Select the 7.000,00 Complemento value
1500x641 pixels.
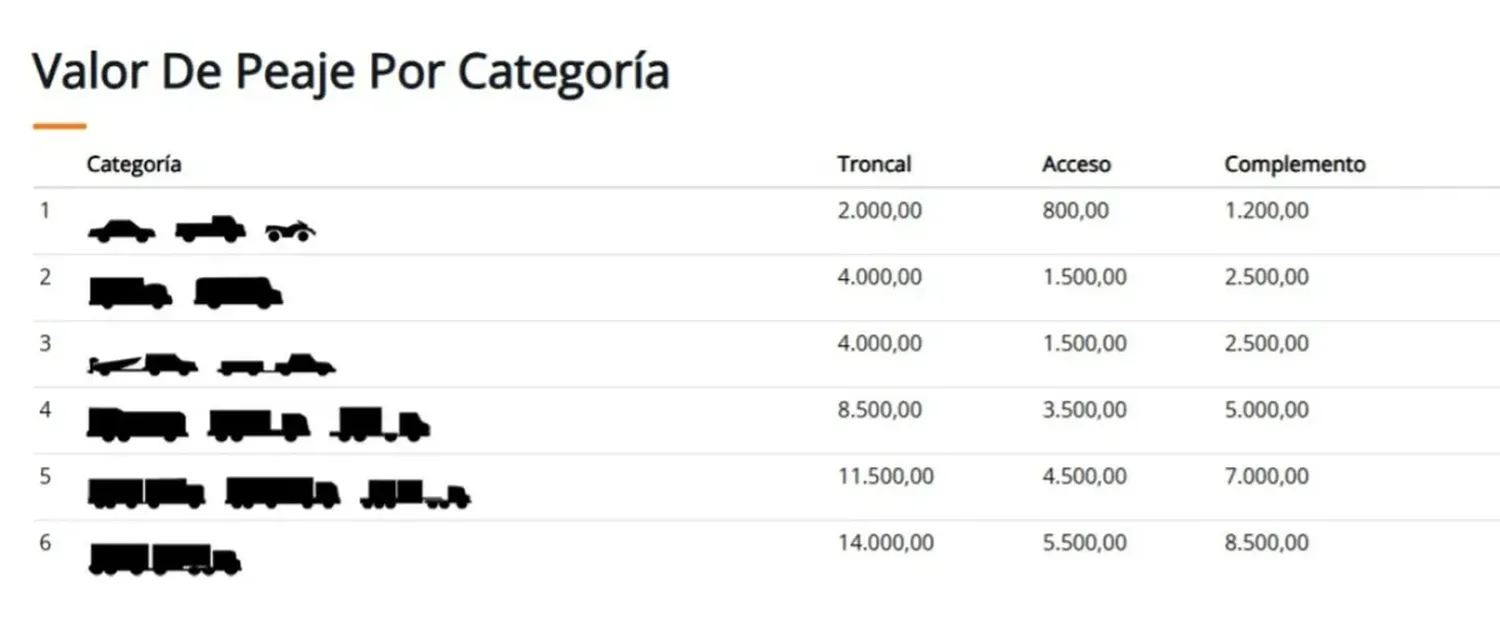tap(1266, 477)
